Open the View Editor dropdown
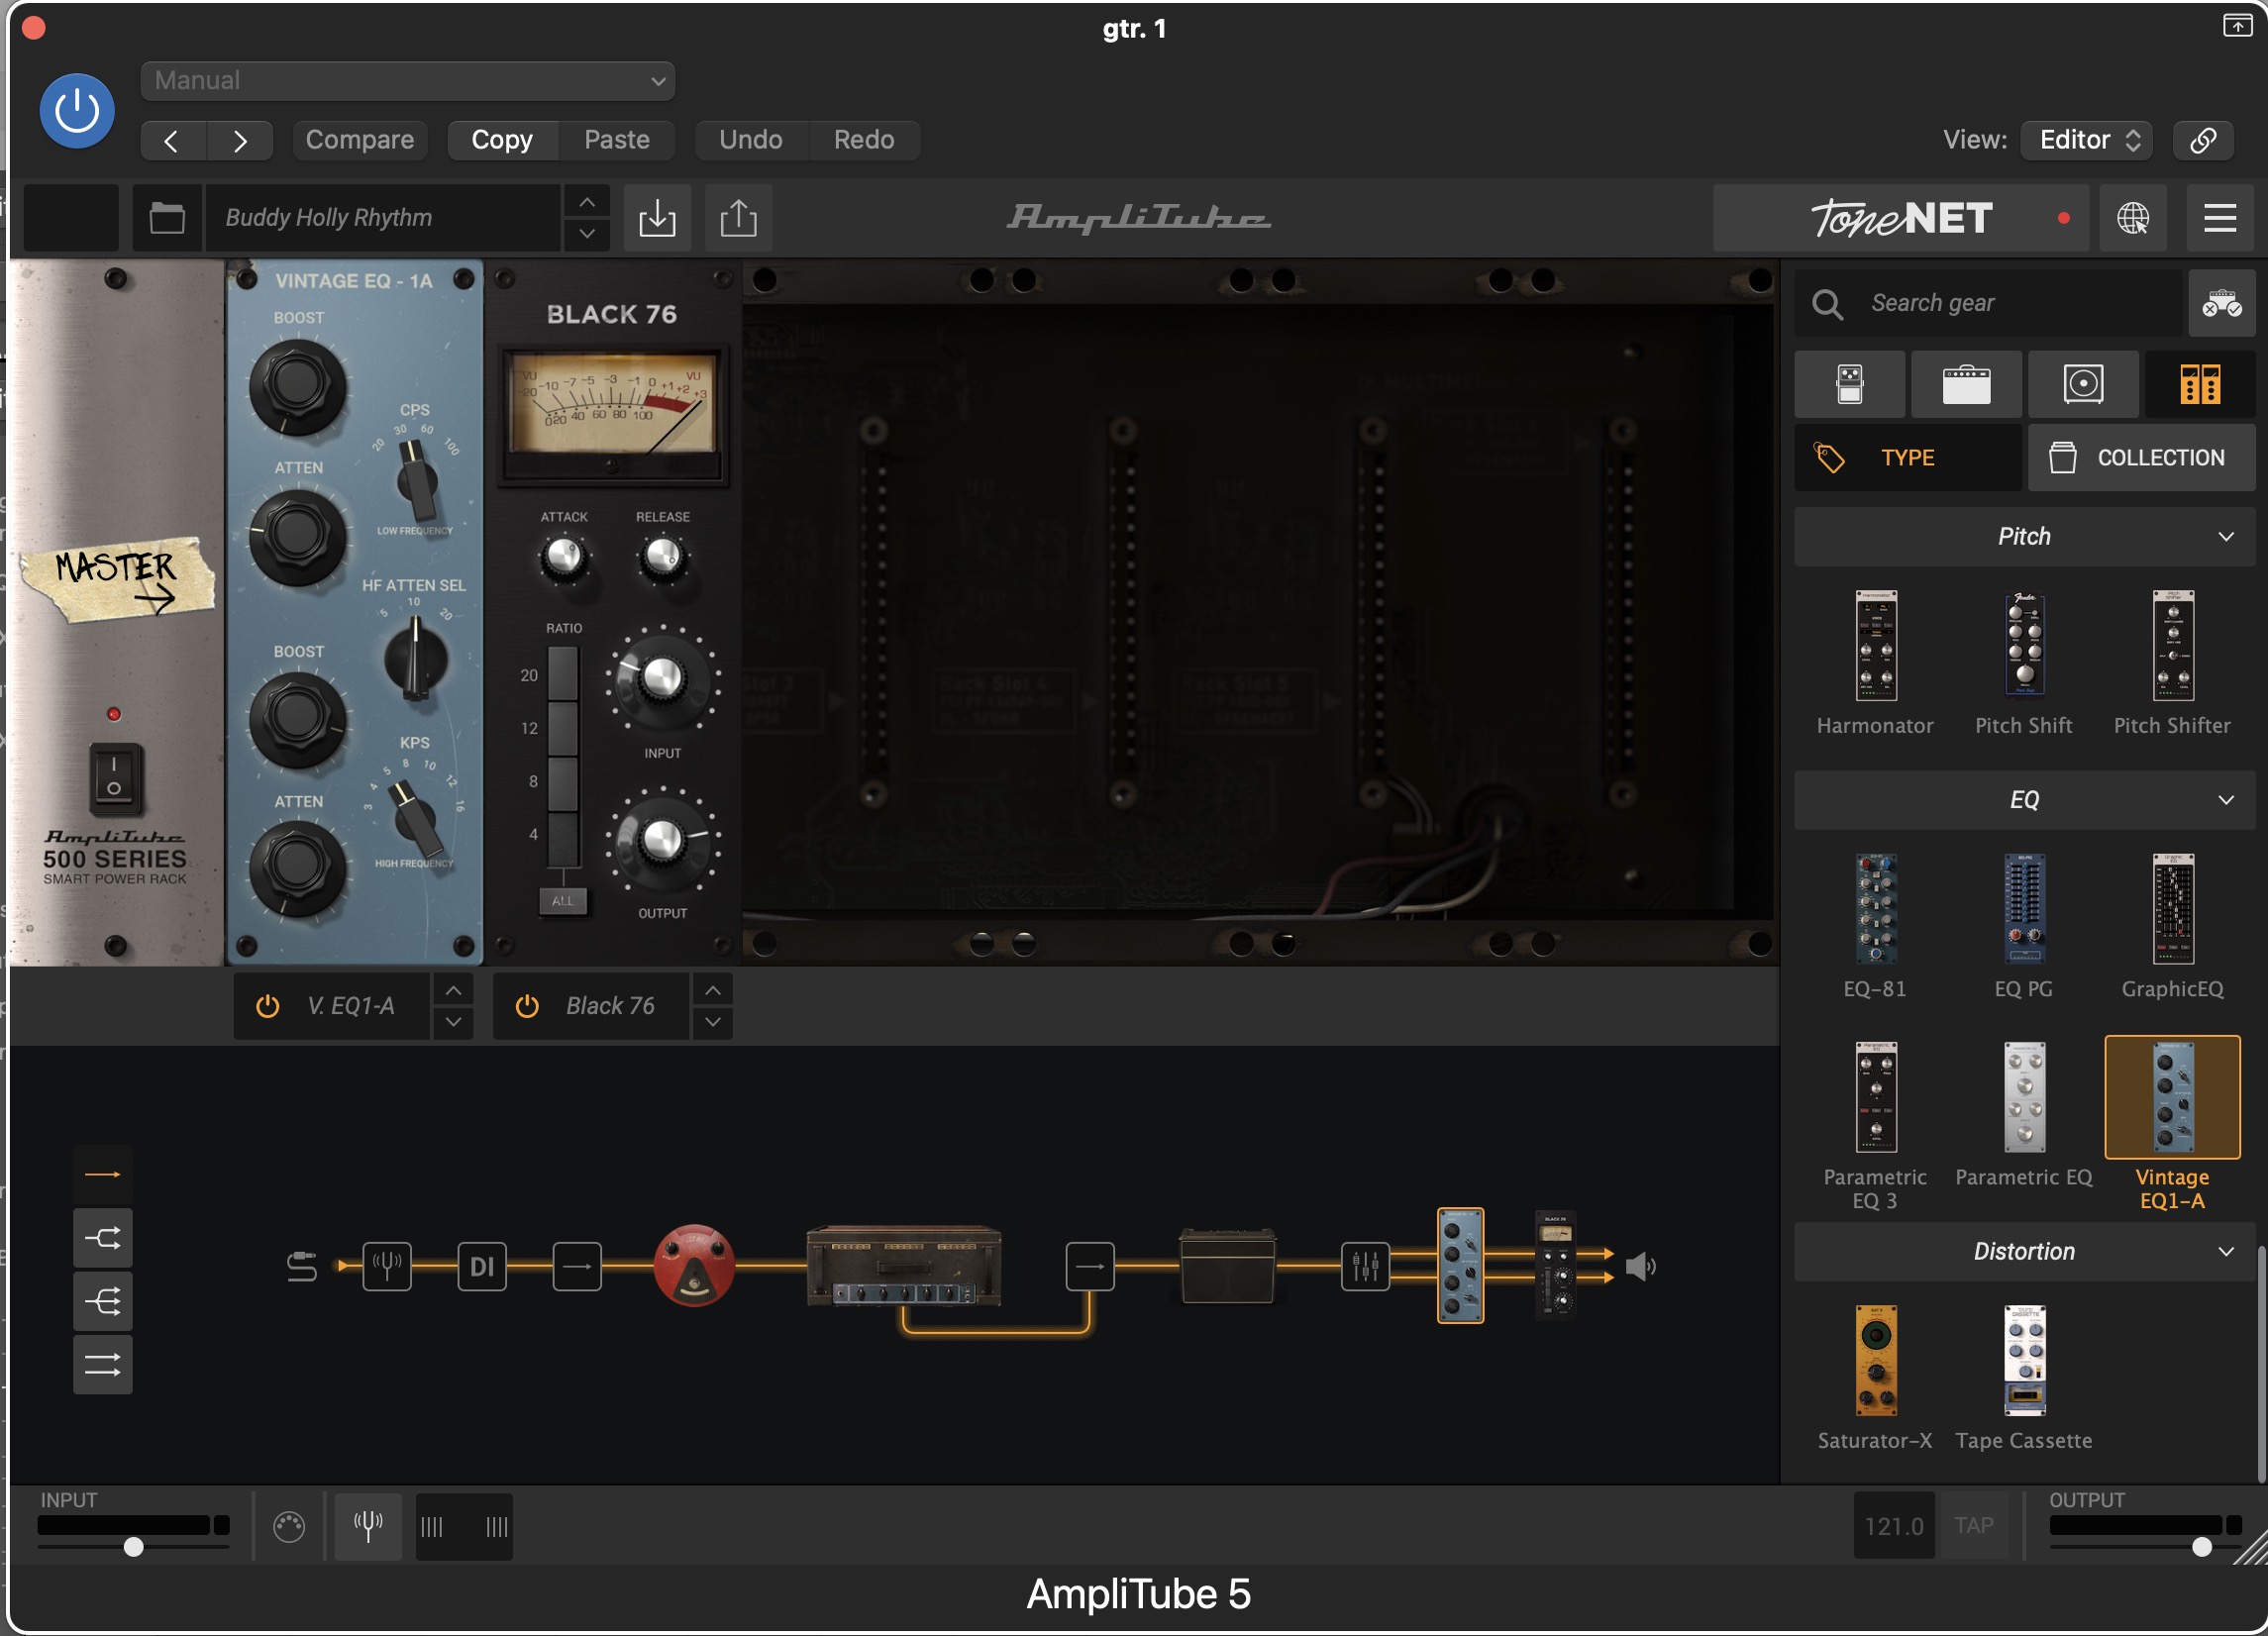 [x=2087, y=140]
